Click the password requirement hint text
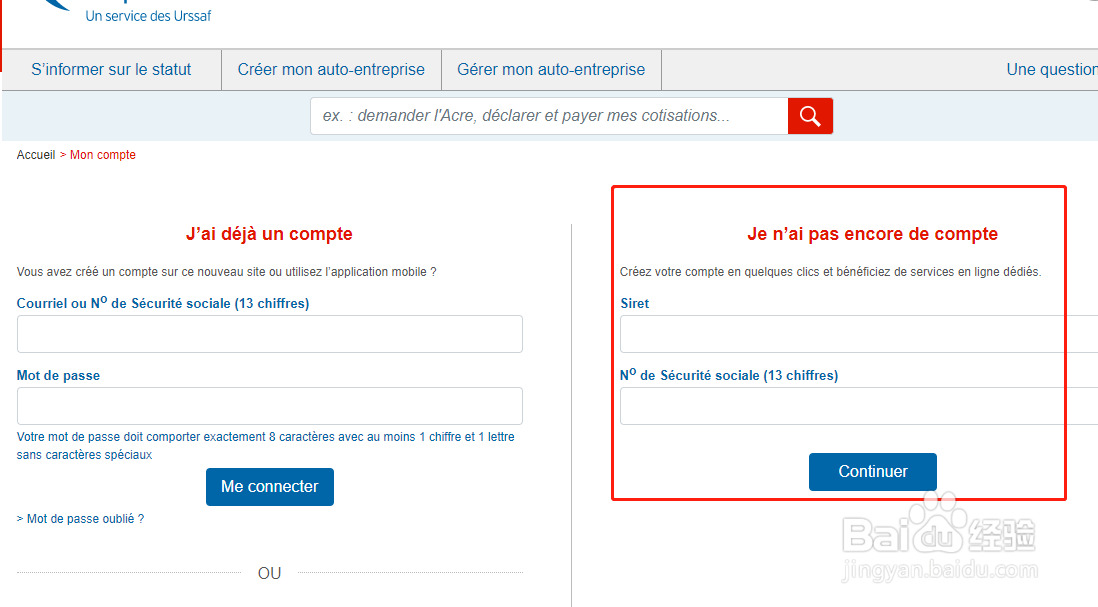 pyautogui.click(x=265, y=445)
